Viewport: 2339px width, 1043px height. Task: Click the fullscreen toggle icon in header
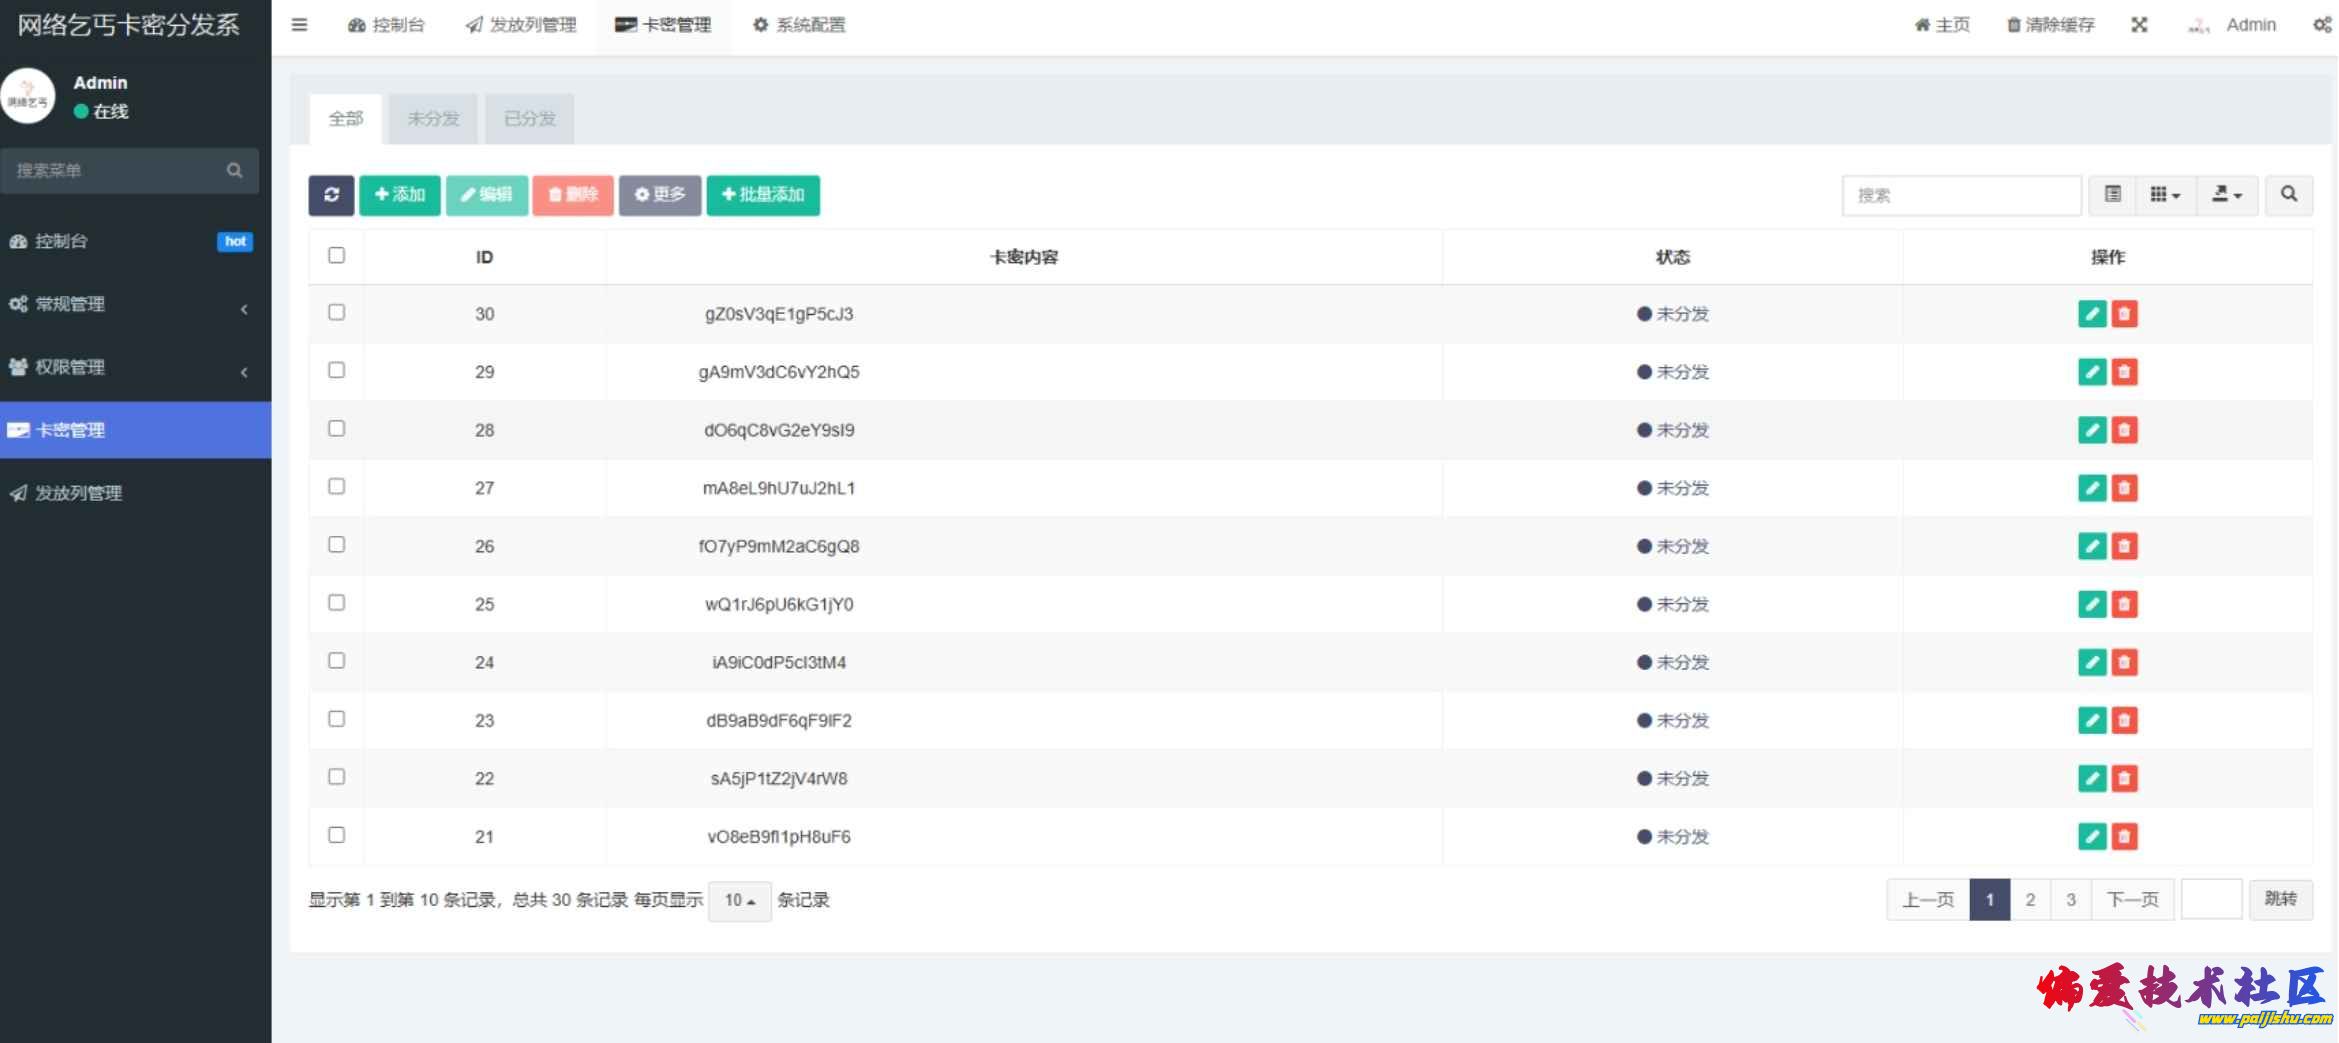pyautogui.click(x=2139, y=25)
